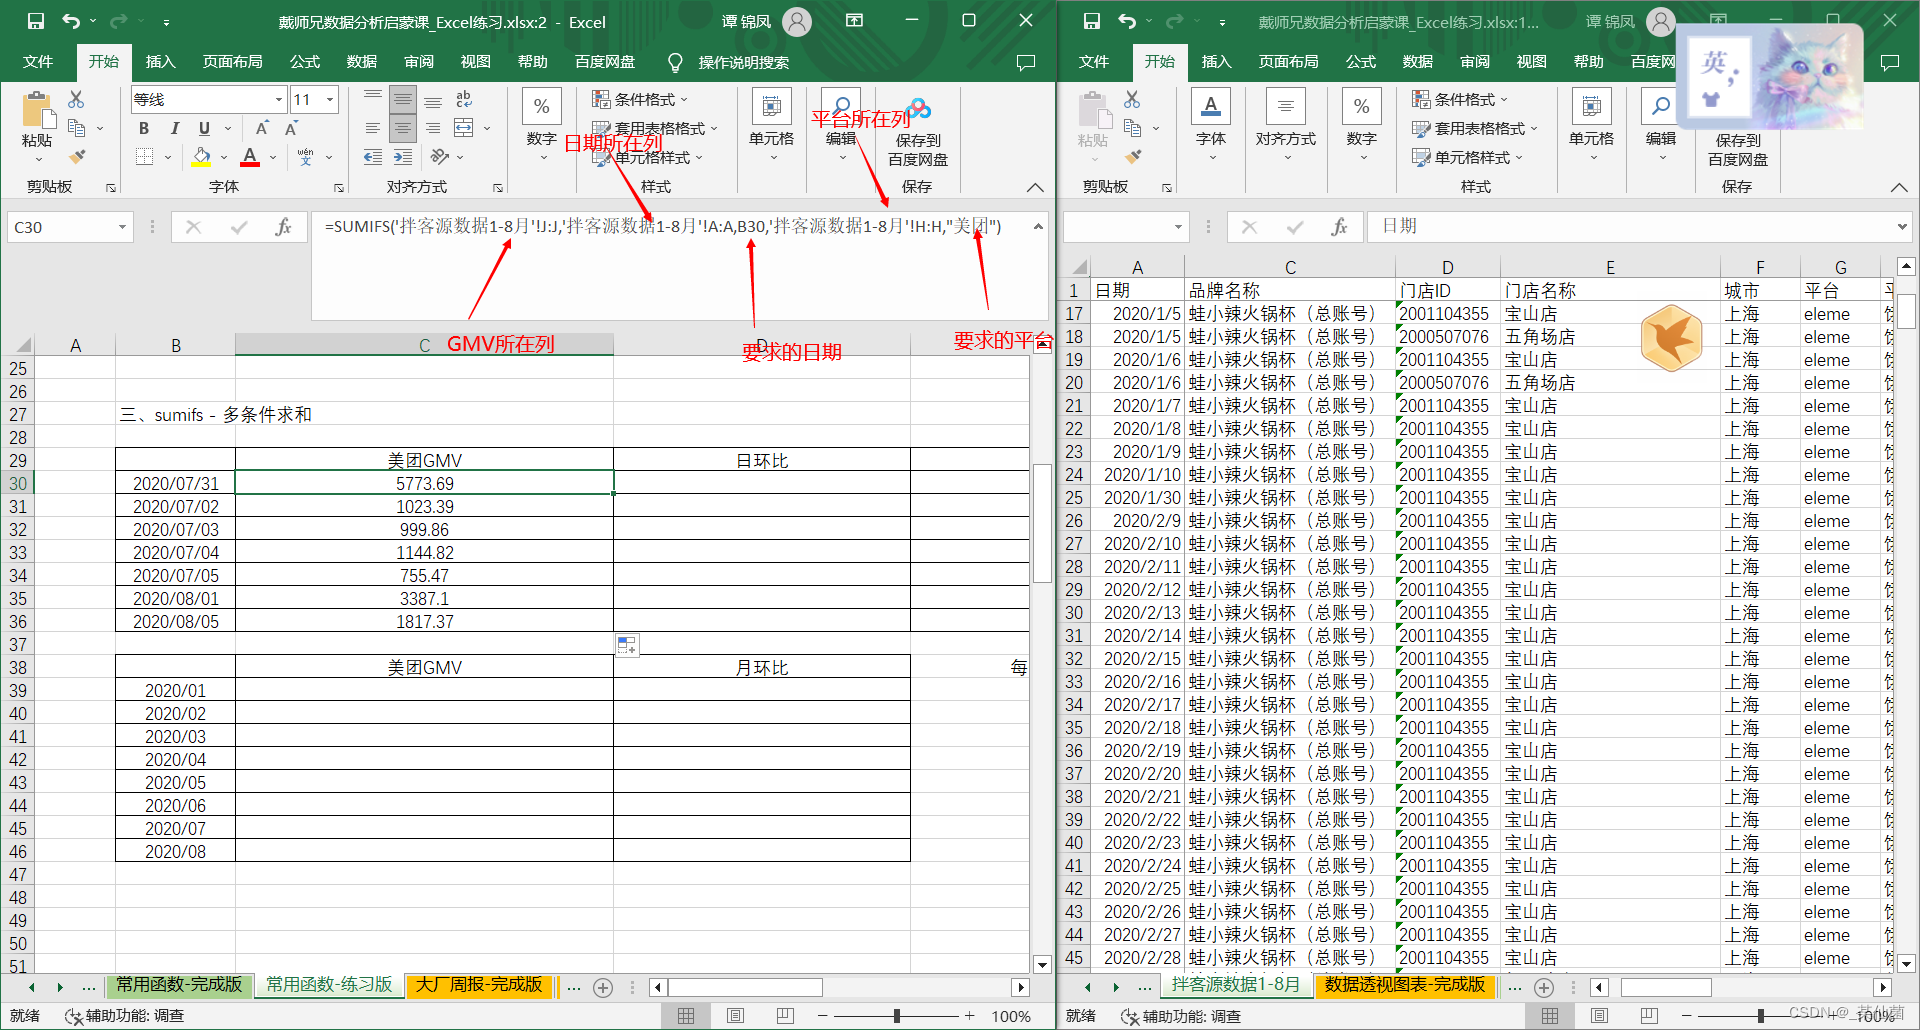Screen dimensions: 1920x1030
Task: Click zoom in plus in left status bar
Action: click(x=969, y=1016)
